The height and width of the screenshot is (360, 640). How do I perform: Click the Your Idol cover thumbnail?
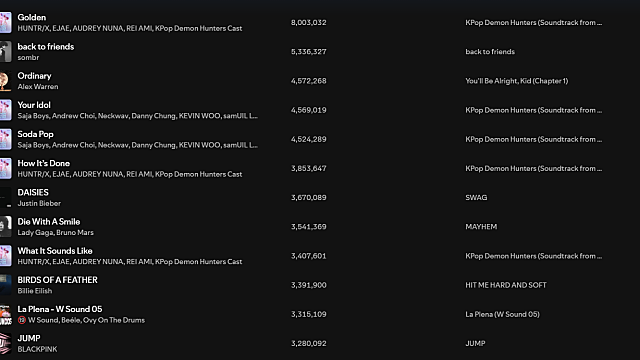point(6,110)
